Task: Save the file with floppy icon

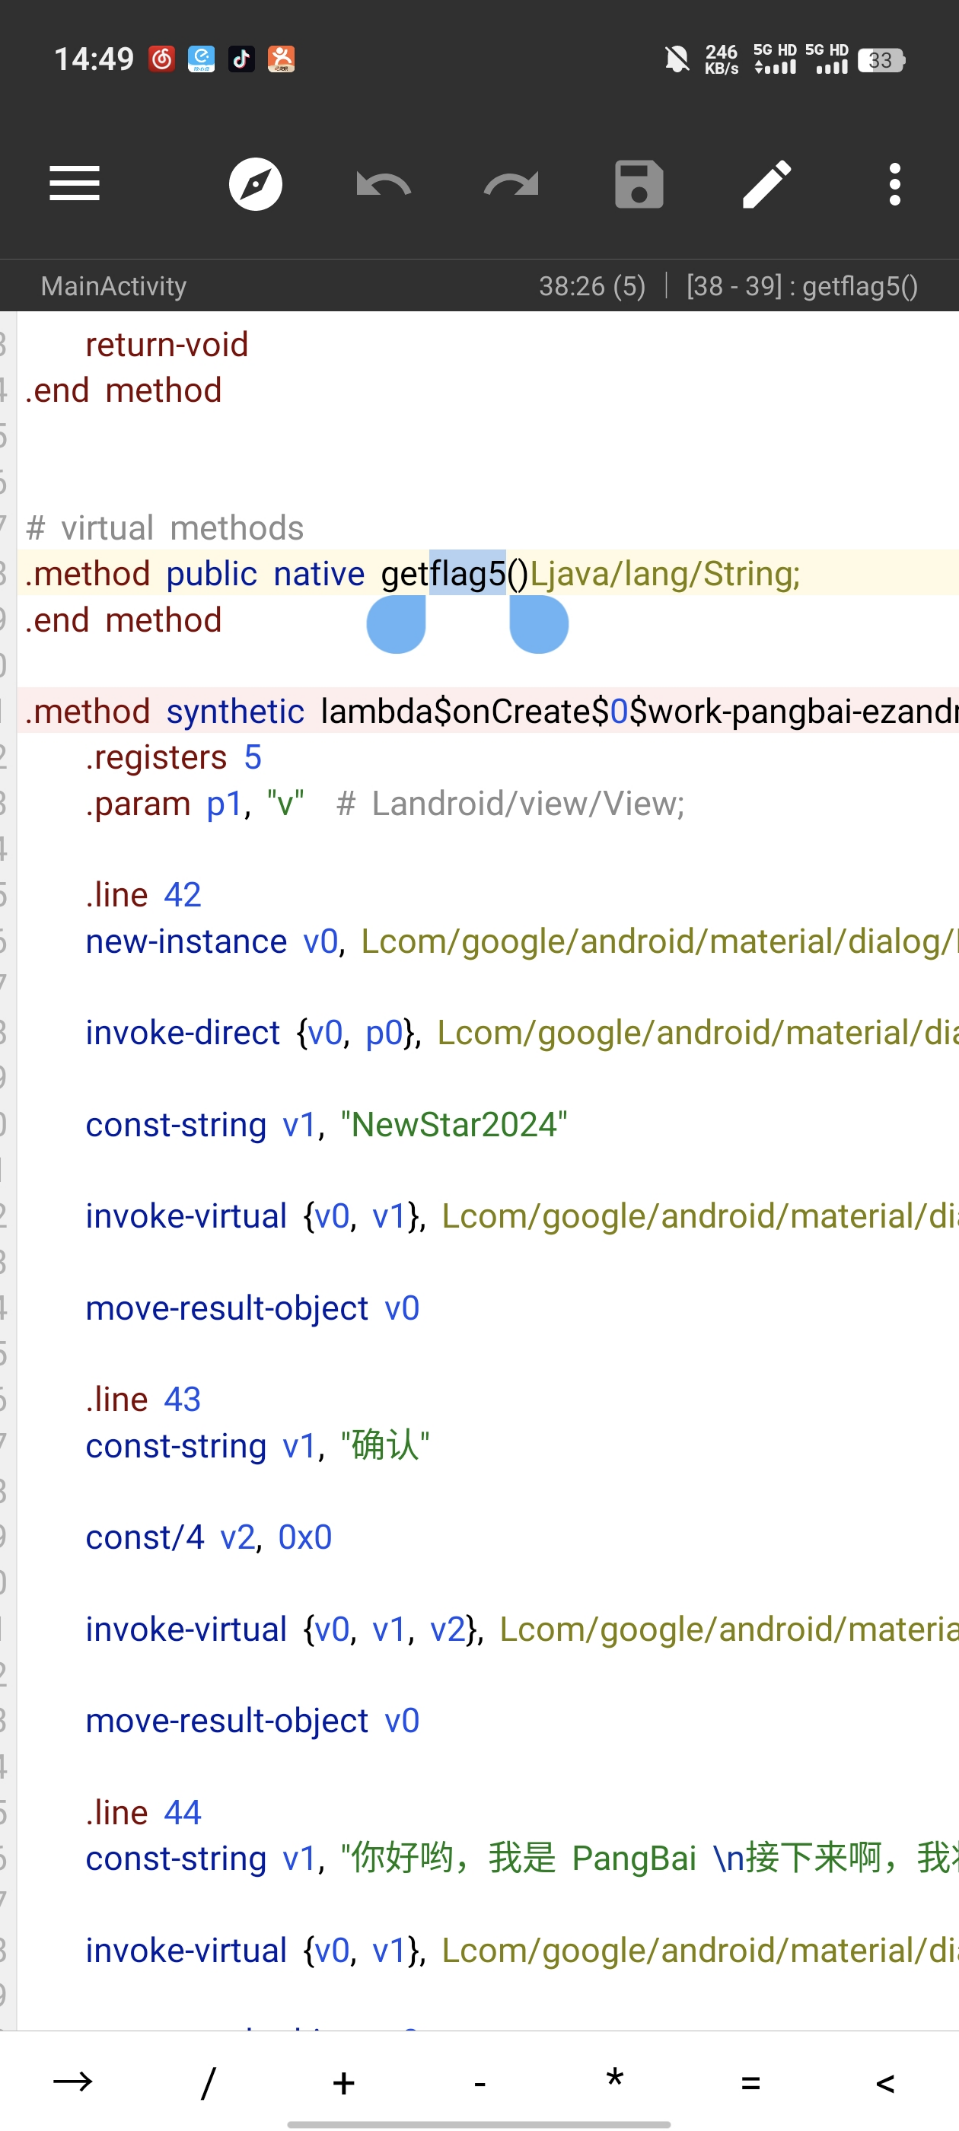Action: point(639,185)
